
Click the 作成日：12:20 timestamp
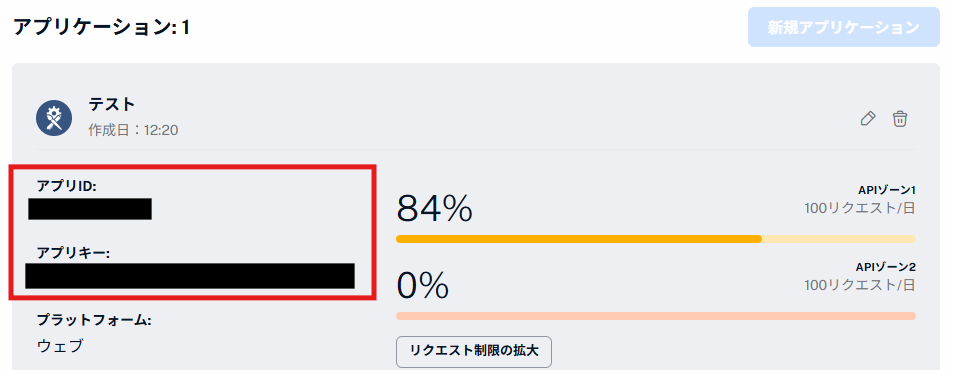point(133,130)
